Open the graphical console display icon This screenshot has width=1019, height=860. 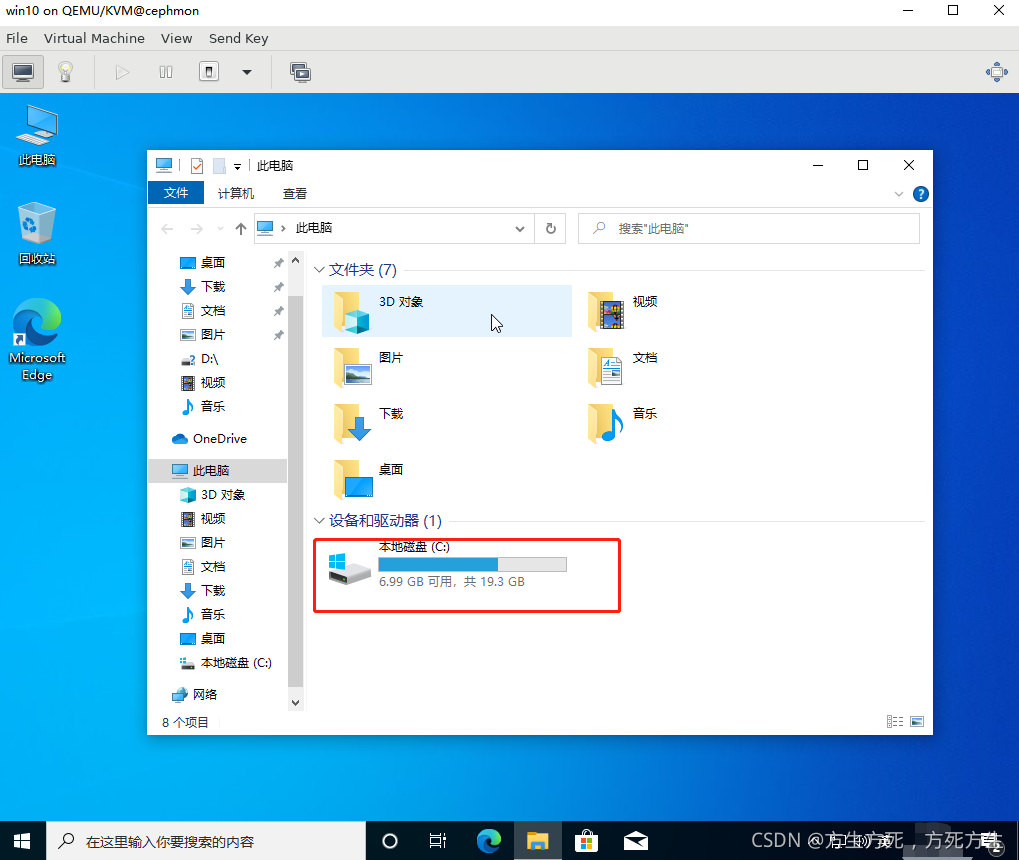(22, 71)
